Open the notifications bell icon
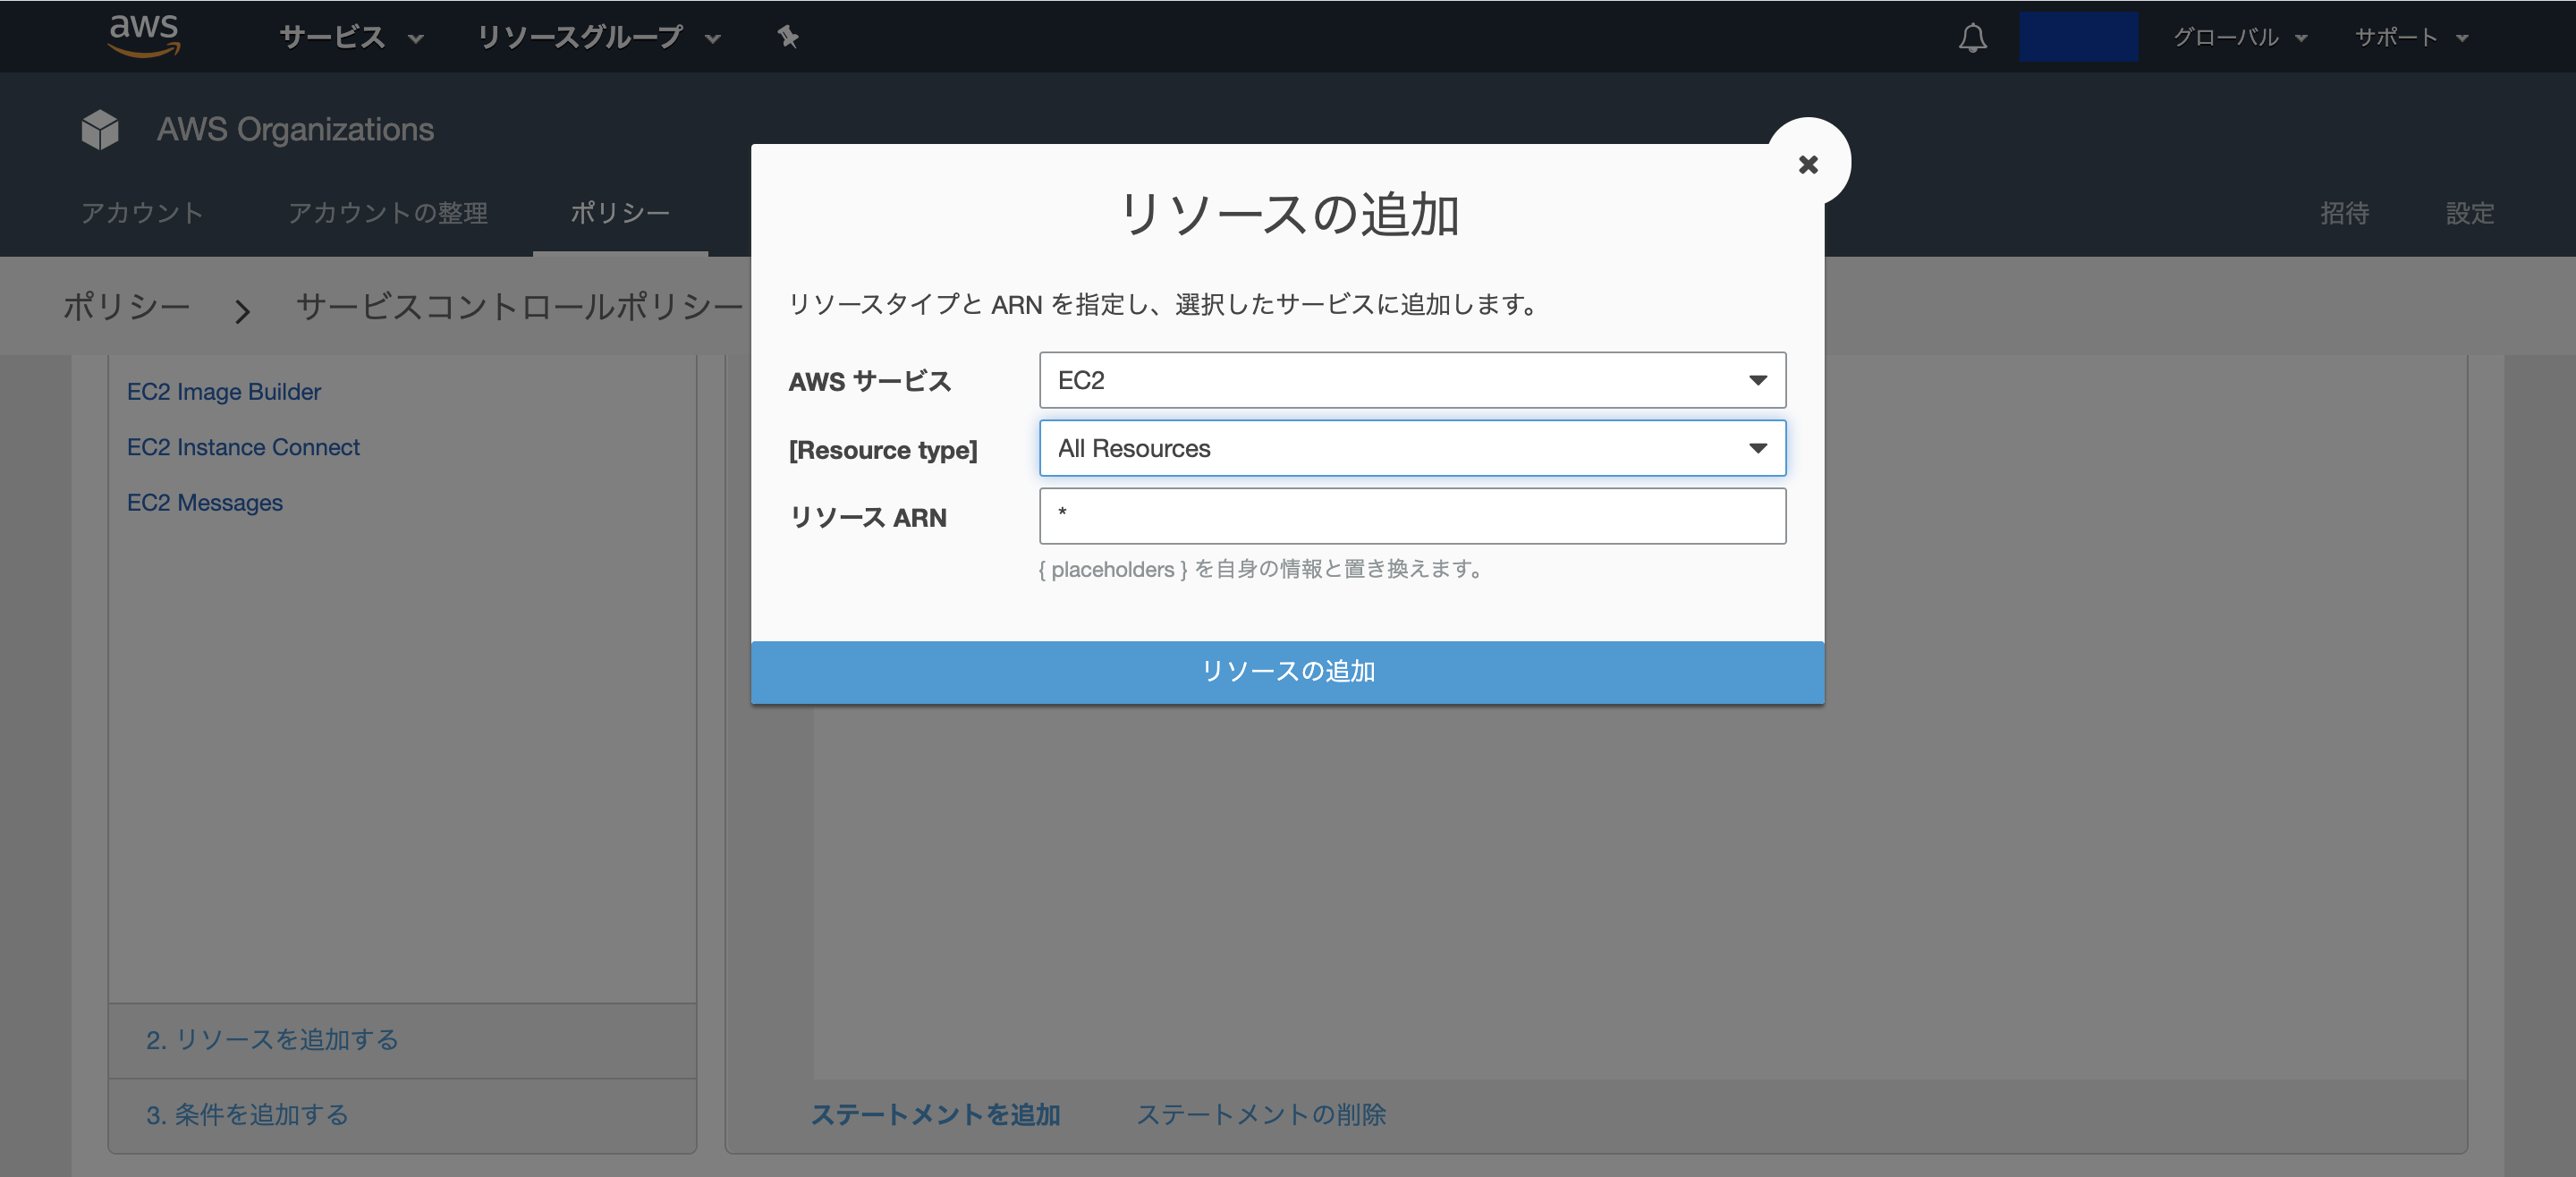2576x1177 pixels. point(1972,37)
